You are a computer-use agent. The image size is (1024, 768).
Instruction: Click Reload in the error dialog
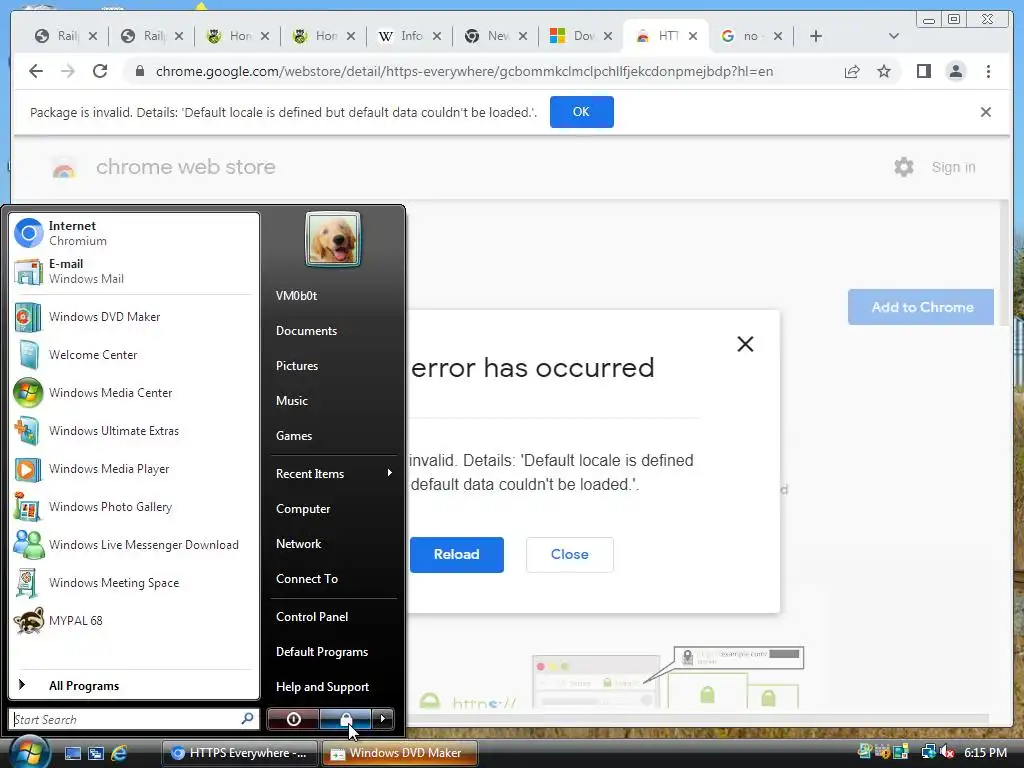456,554
